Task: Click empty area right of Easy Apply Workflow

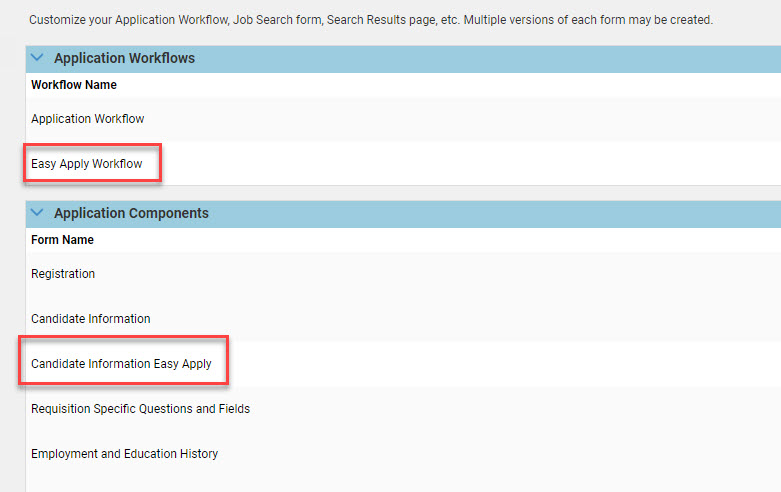Action: (450, 164)
